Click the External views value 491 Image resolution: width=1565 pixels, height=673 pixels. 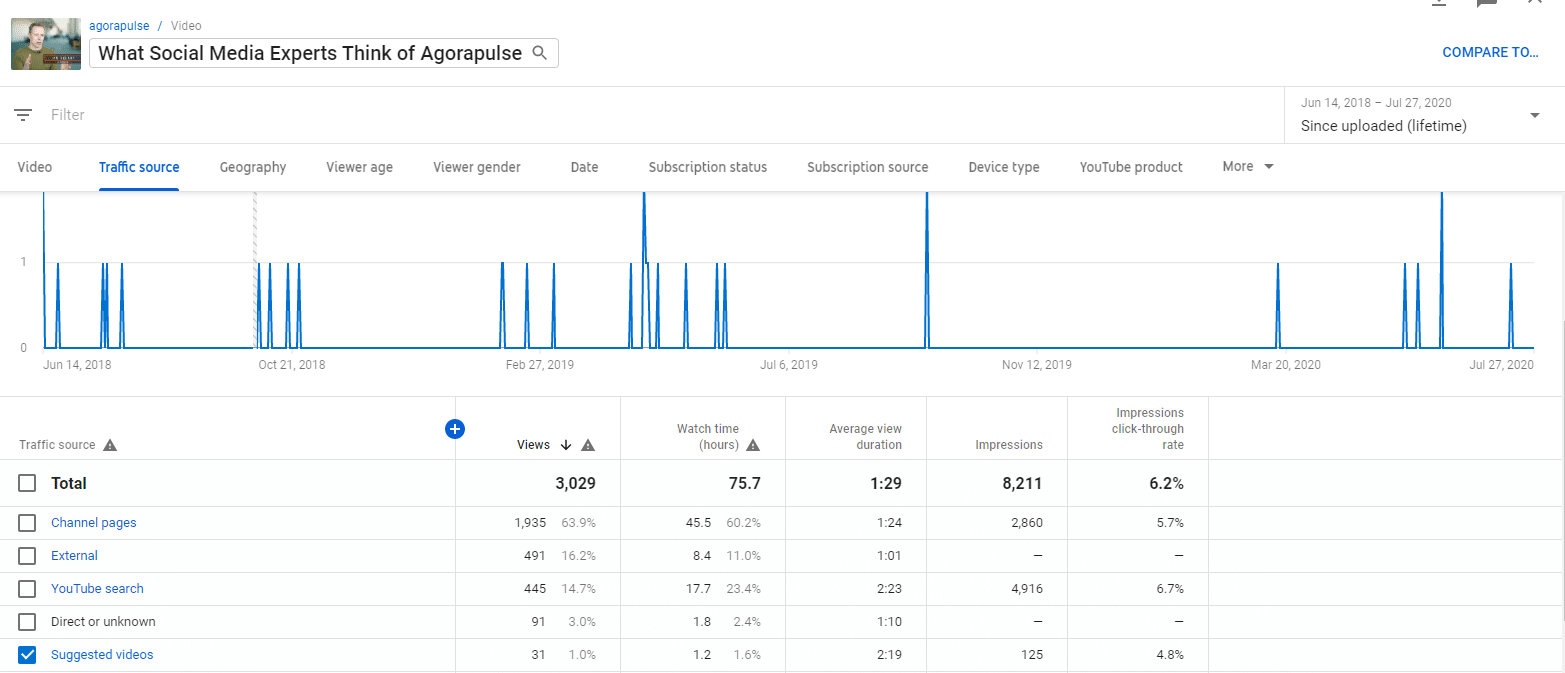pyautogui.click(x=536, y=556)
